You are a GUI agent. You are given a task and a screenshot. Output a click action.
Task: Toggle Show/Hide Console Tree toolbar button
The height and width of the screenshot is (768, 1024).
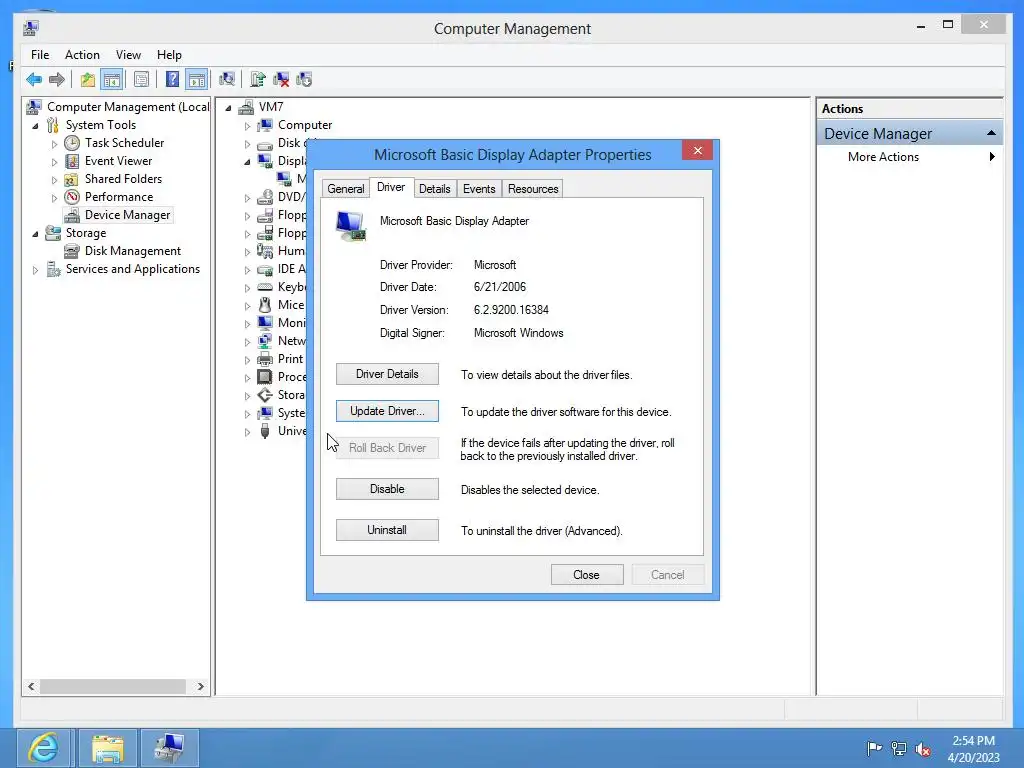coord(112,80)
